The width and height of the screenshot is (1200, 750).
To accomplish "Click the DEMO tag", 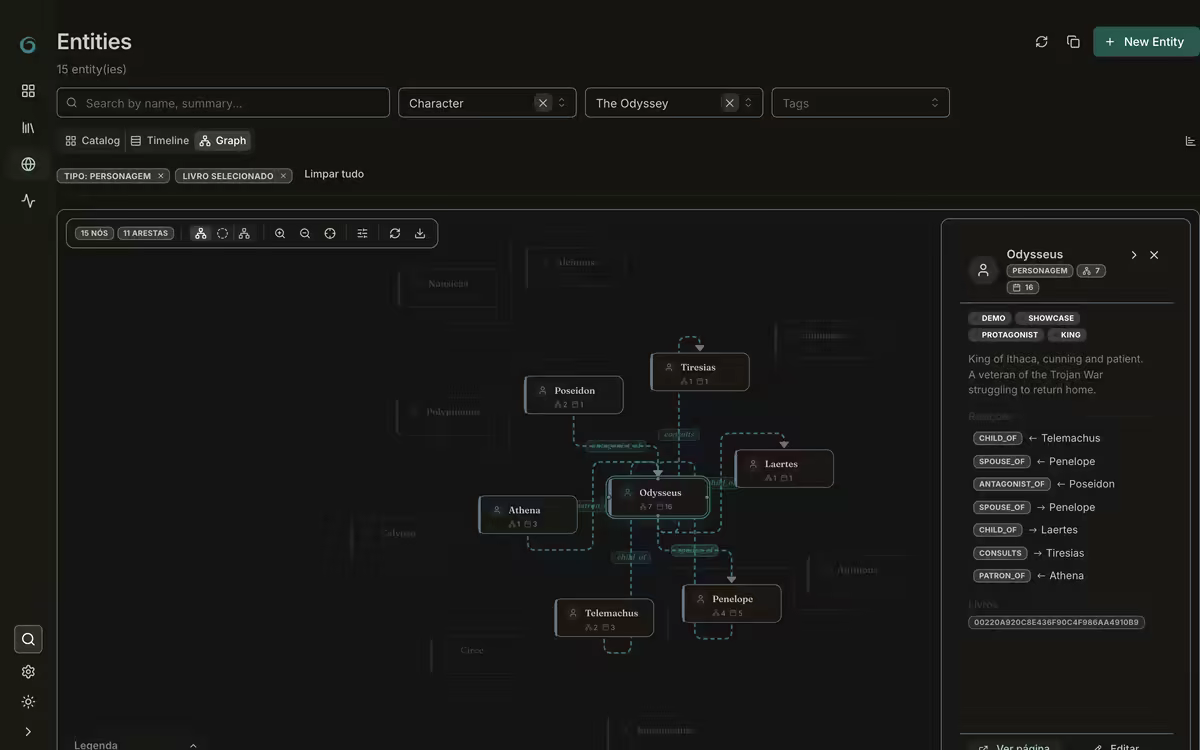I will [x=991, y=318].
